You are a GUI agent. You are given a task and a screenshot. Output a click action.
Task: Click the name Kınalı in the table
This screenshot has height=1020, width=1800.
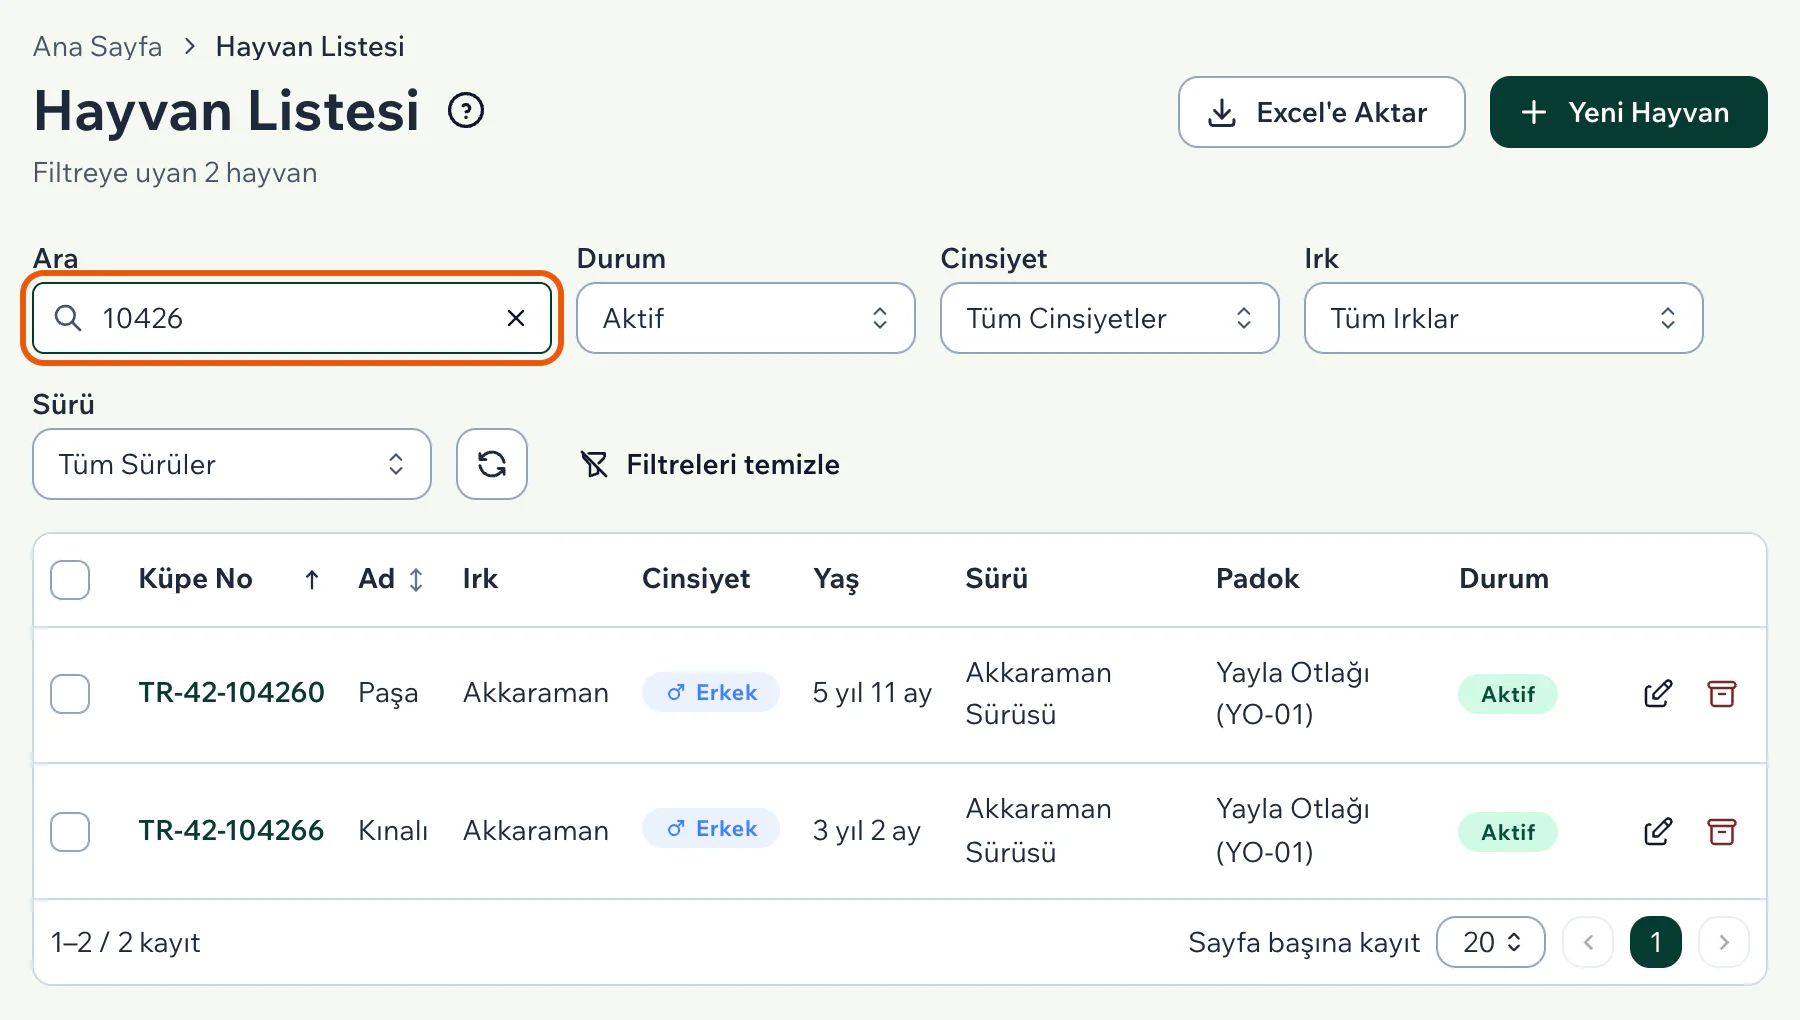(393, 831)
